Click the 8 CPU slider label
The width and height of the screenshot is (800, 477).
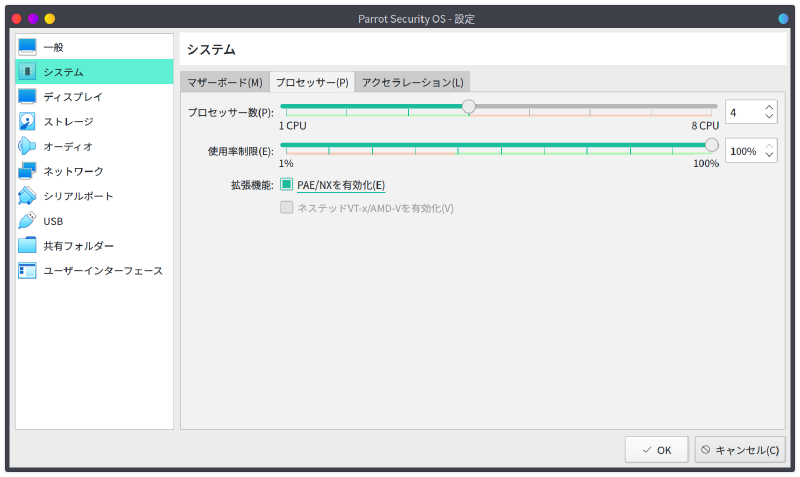705,125
